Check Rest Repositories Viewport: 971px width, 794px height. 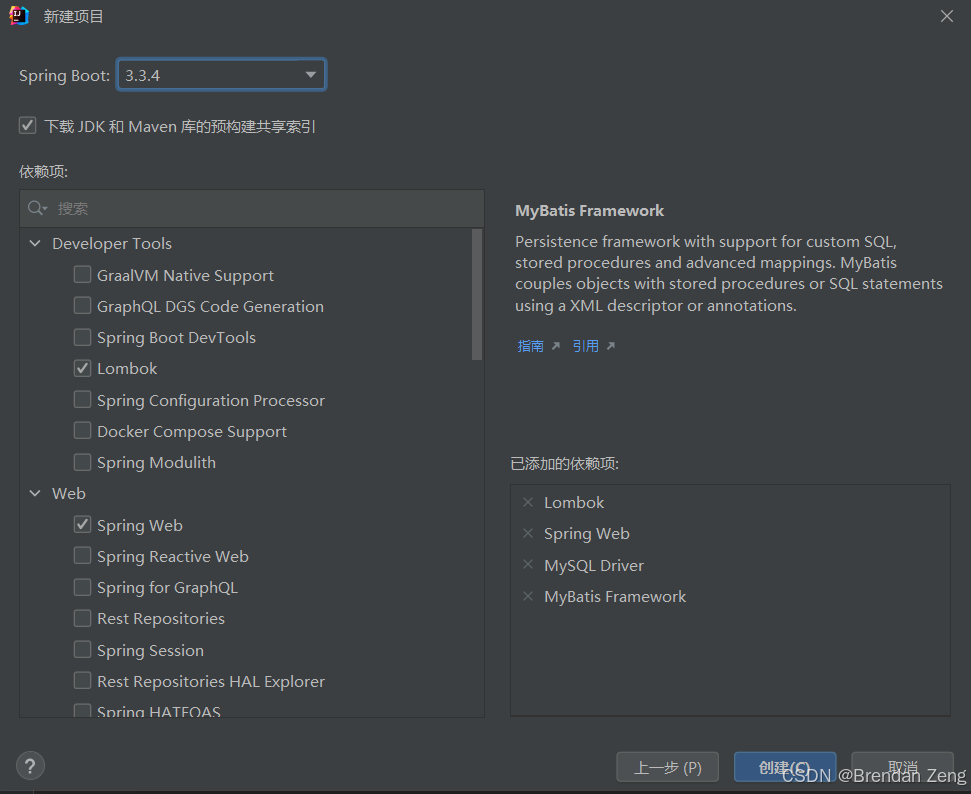coord(82,618)
